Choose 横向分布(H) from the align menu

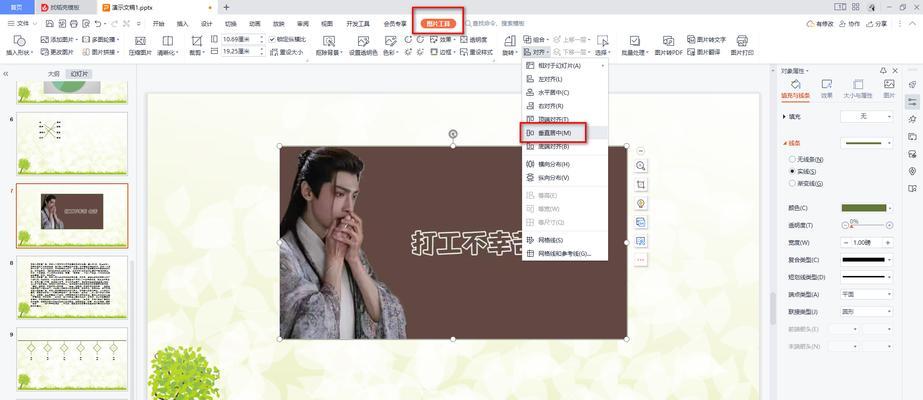(x=565, y=164)
